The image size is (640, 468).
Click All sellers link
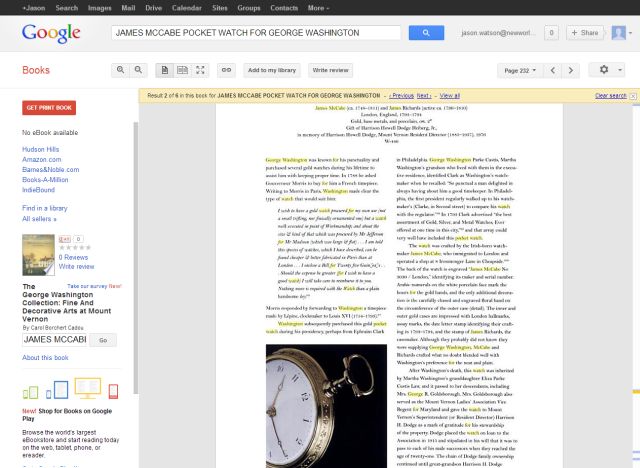(x=39, y=219)
